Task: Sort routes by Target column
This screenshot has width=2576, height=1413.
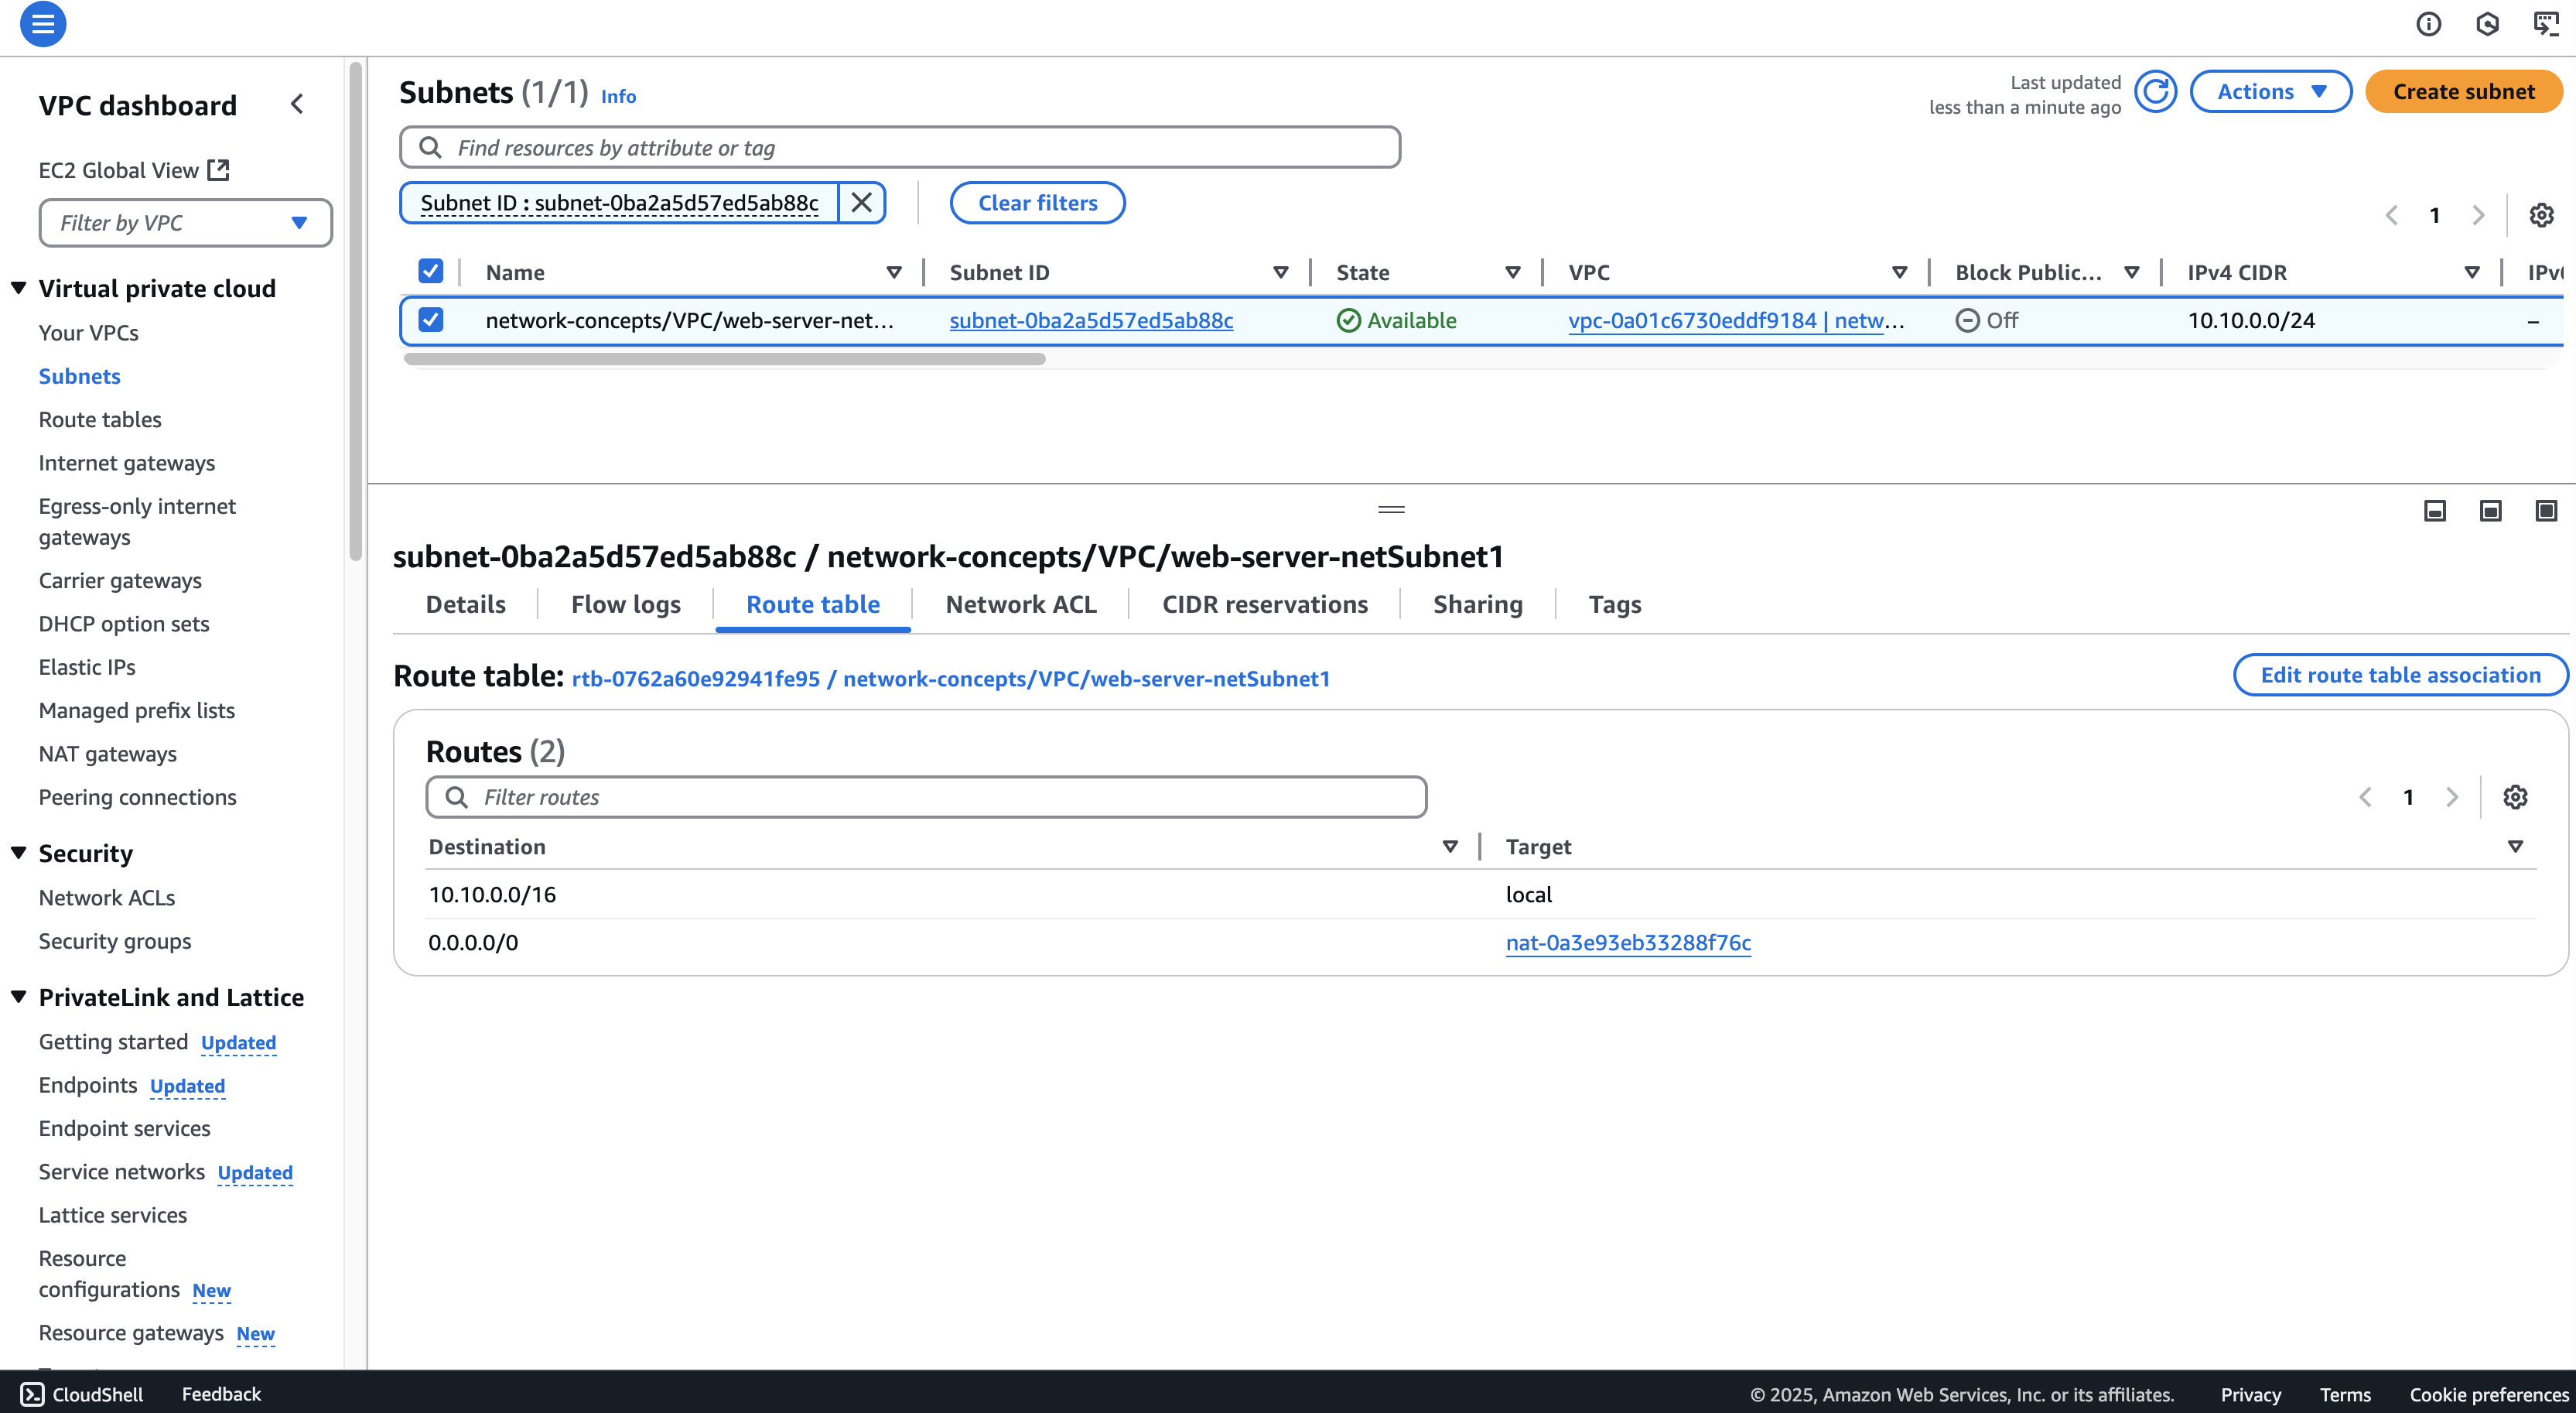Action: (2516, 847)
